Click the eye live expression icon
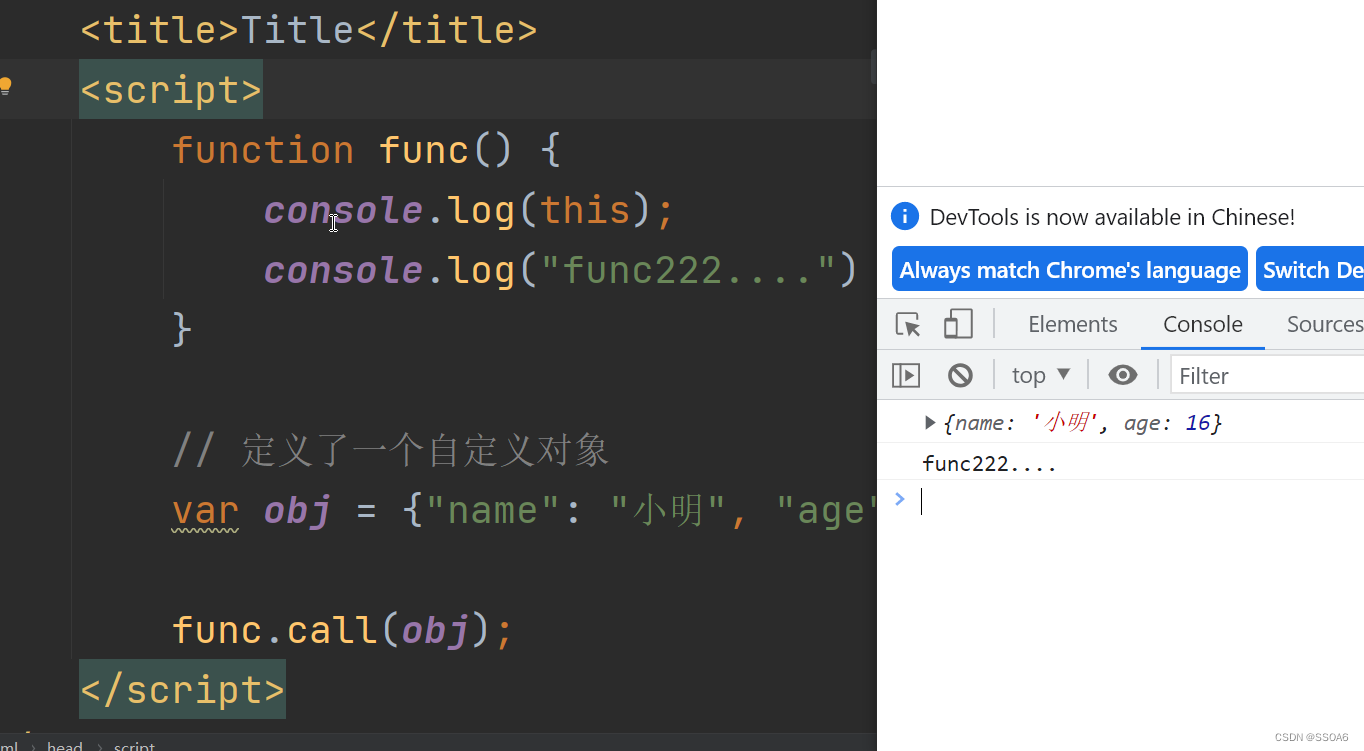 [x=1123, y=375]
